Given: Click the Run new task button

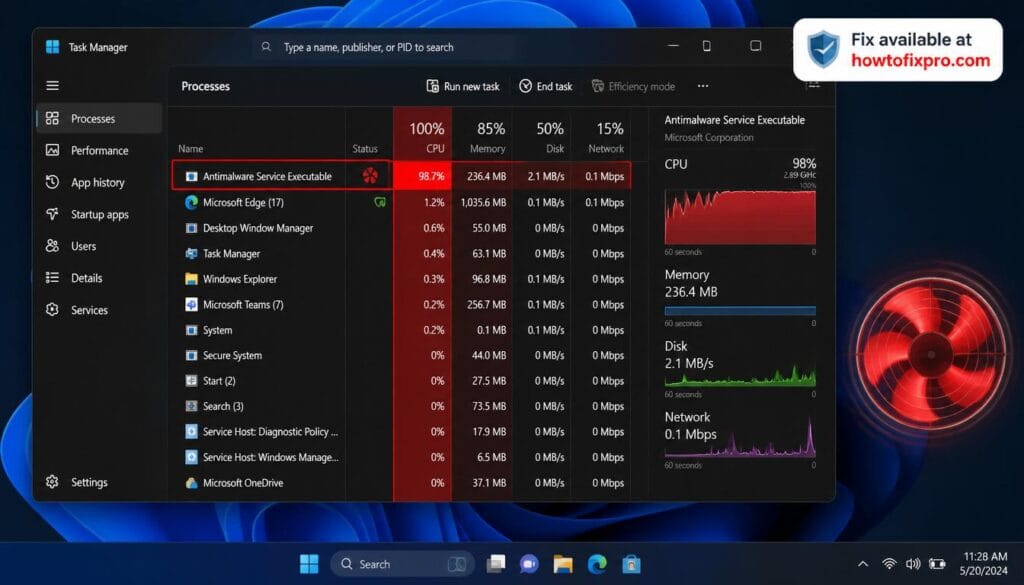Looking at the screenshot, I should pyautogui.click(x=463, y=86).
